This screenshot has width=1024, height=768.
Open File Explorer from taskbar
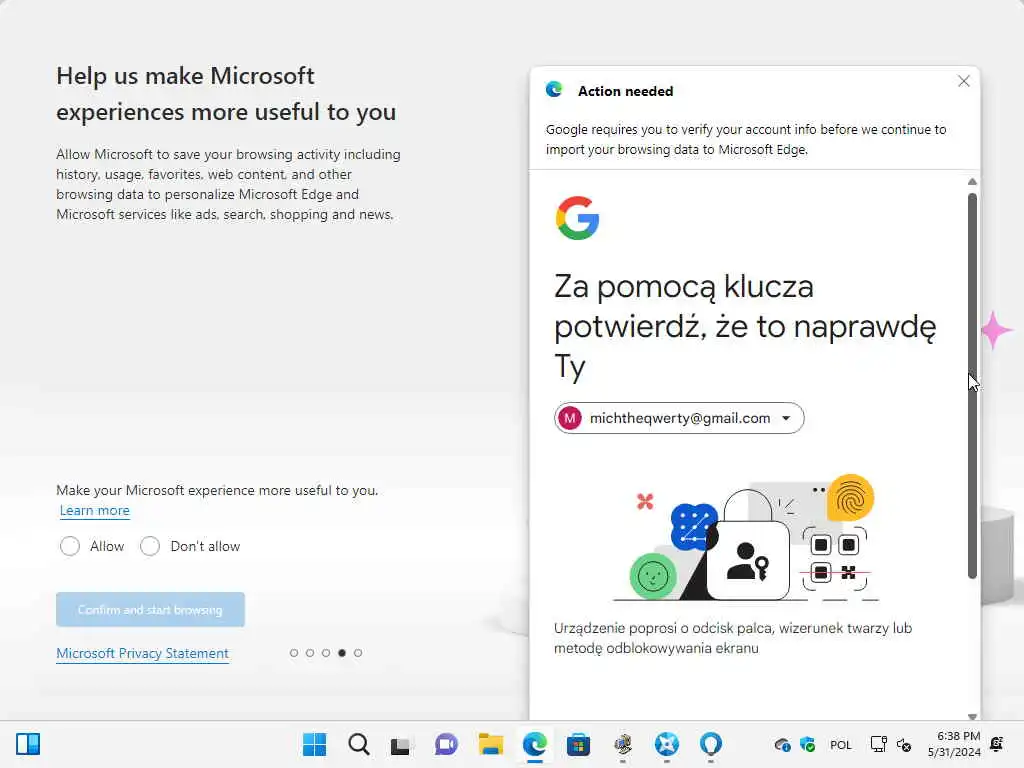pyautogui.click(x=490, y=744)
